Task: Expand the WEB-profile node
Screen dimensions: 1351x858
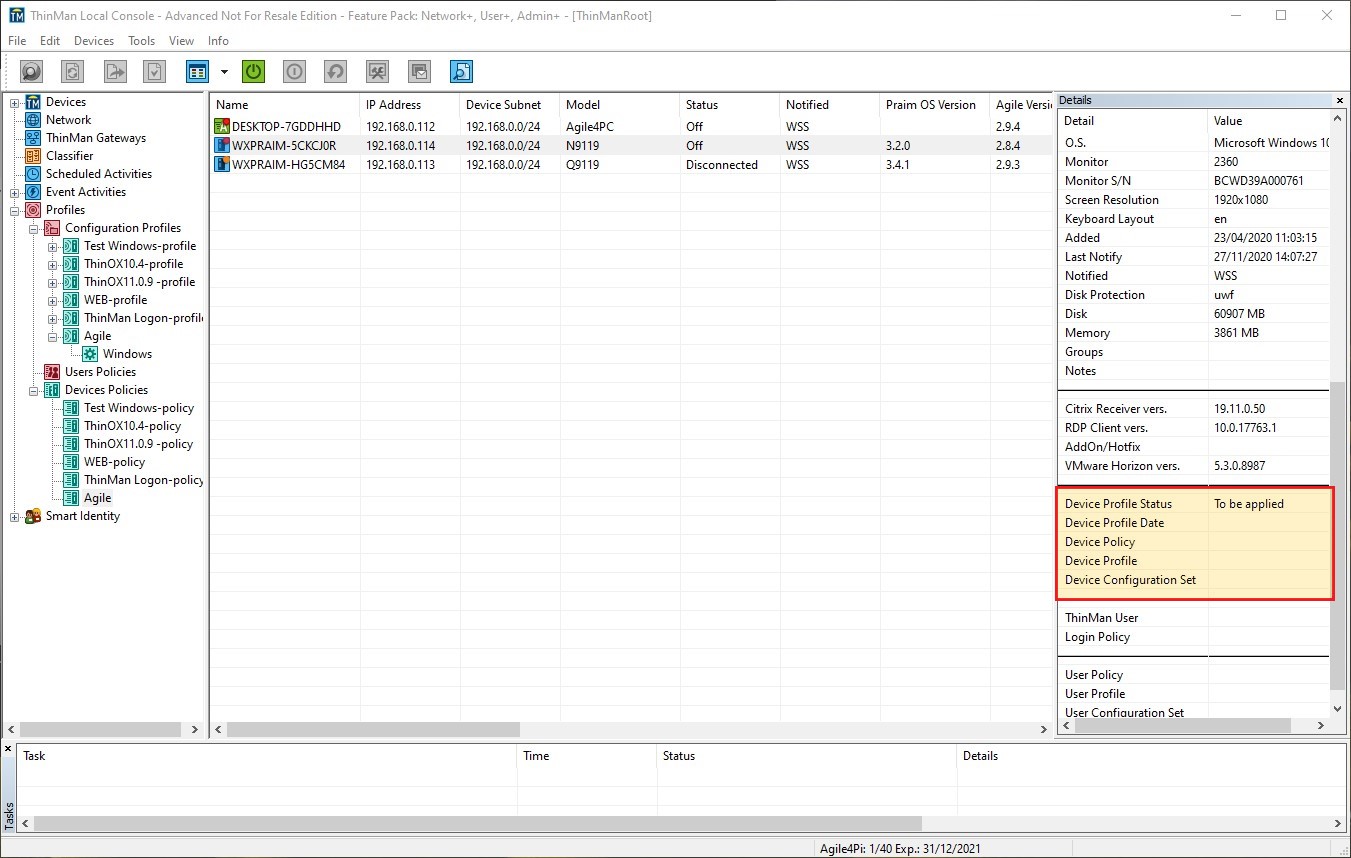Action: pos(53,300)
